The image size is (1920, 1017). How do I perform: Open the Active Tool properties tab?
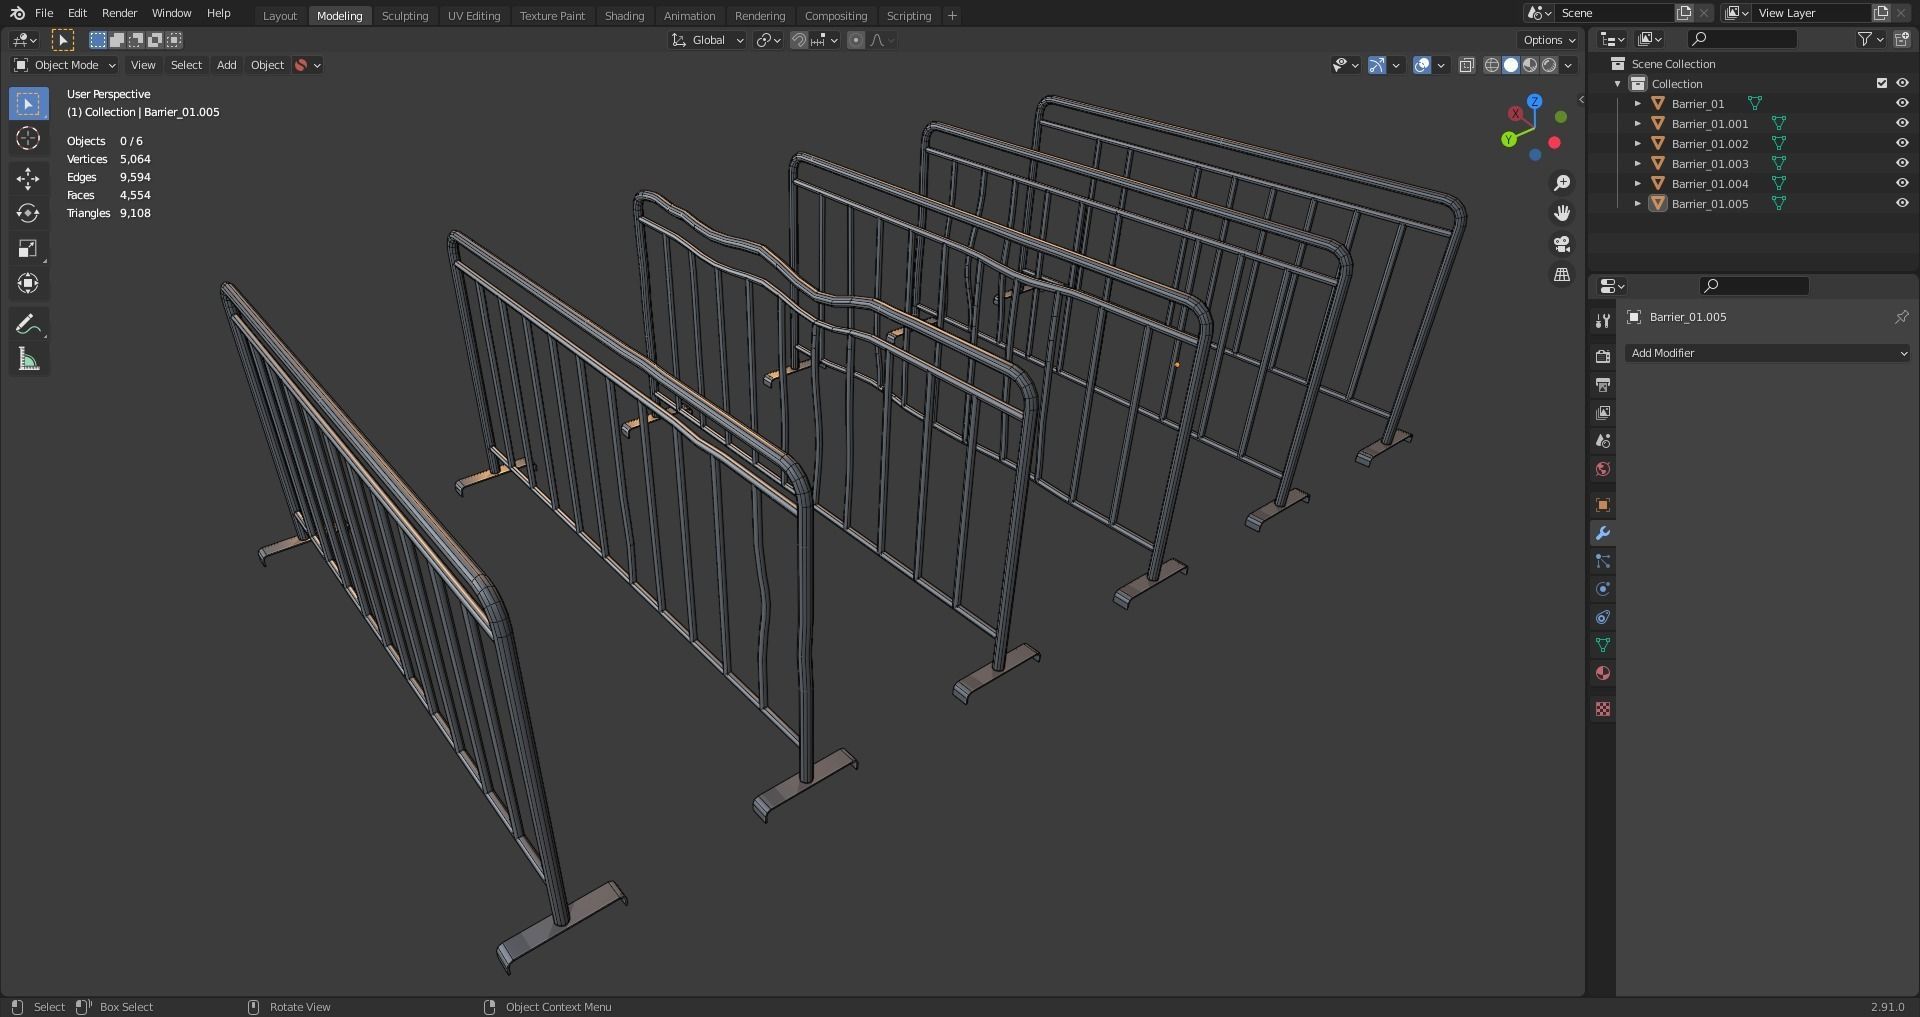click(1603, 320)
